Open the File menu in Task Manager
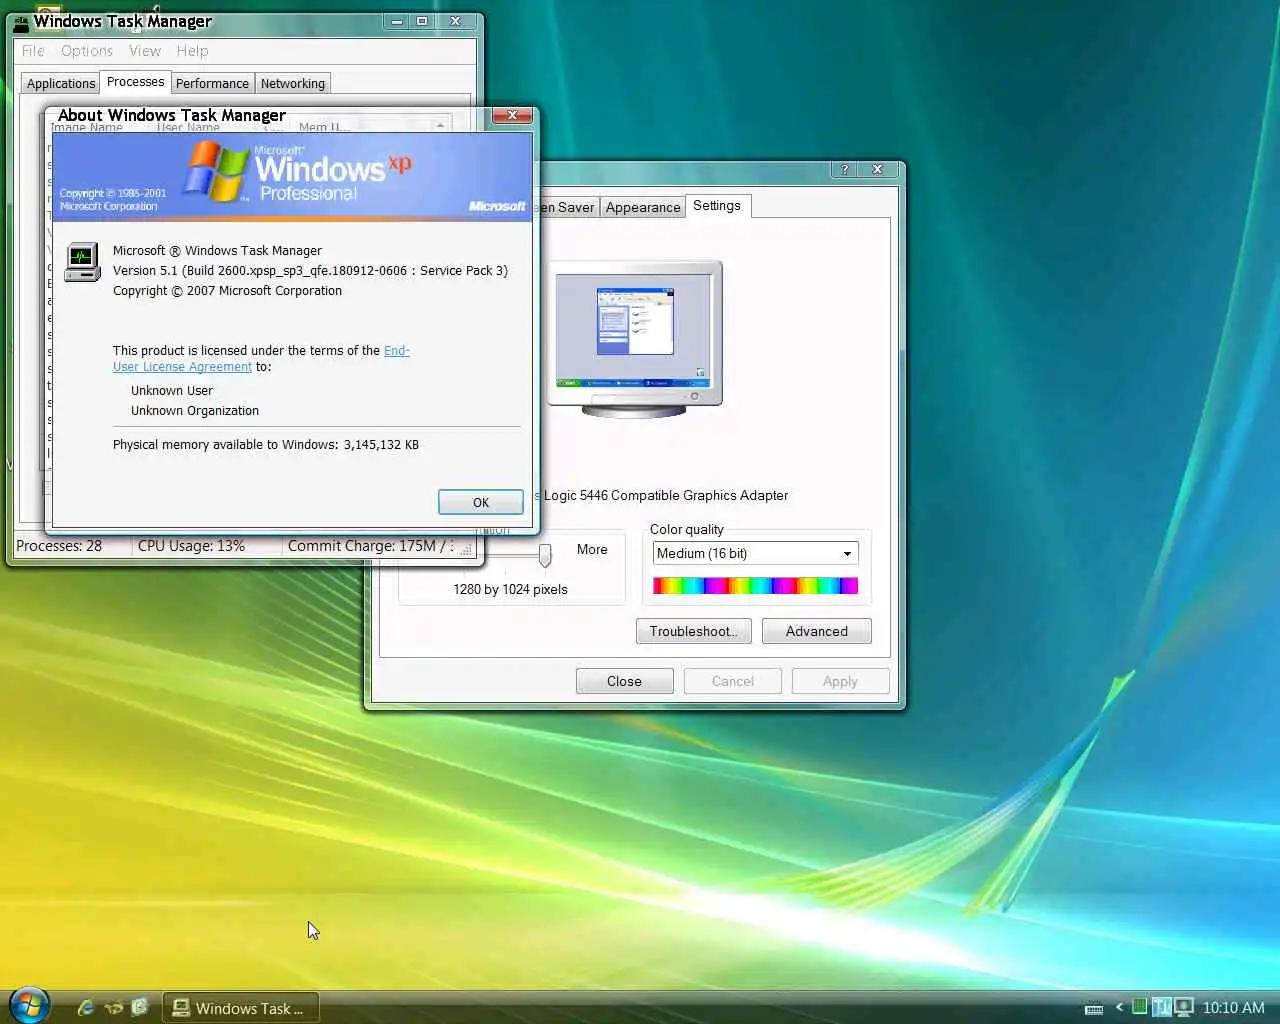This screenshot has height=1024, width=1280. click(33, 51)
